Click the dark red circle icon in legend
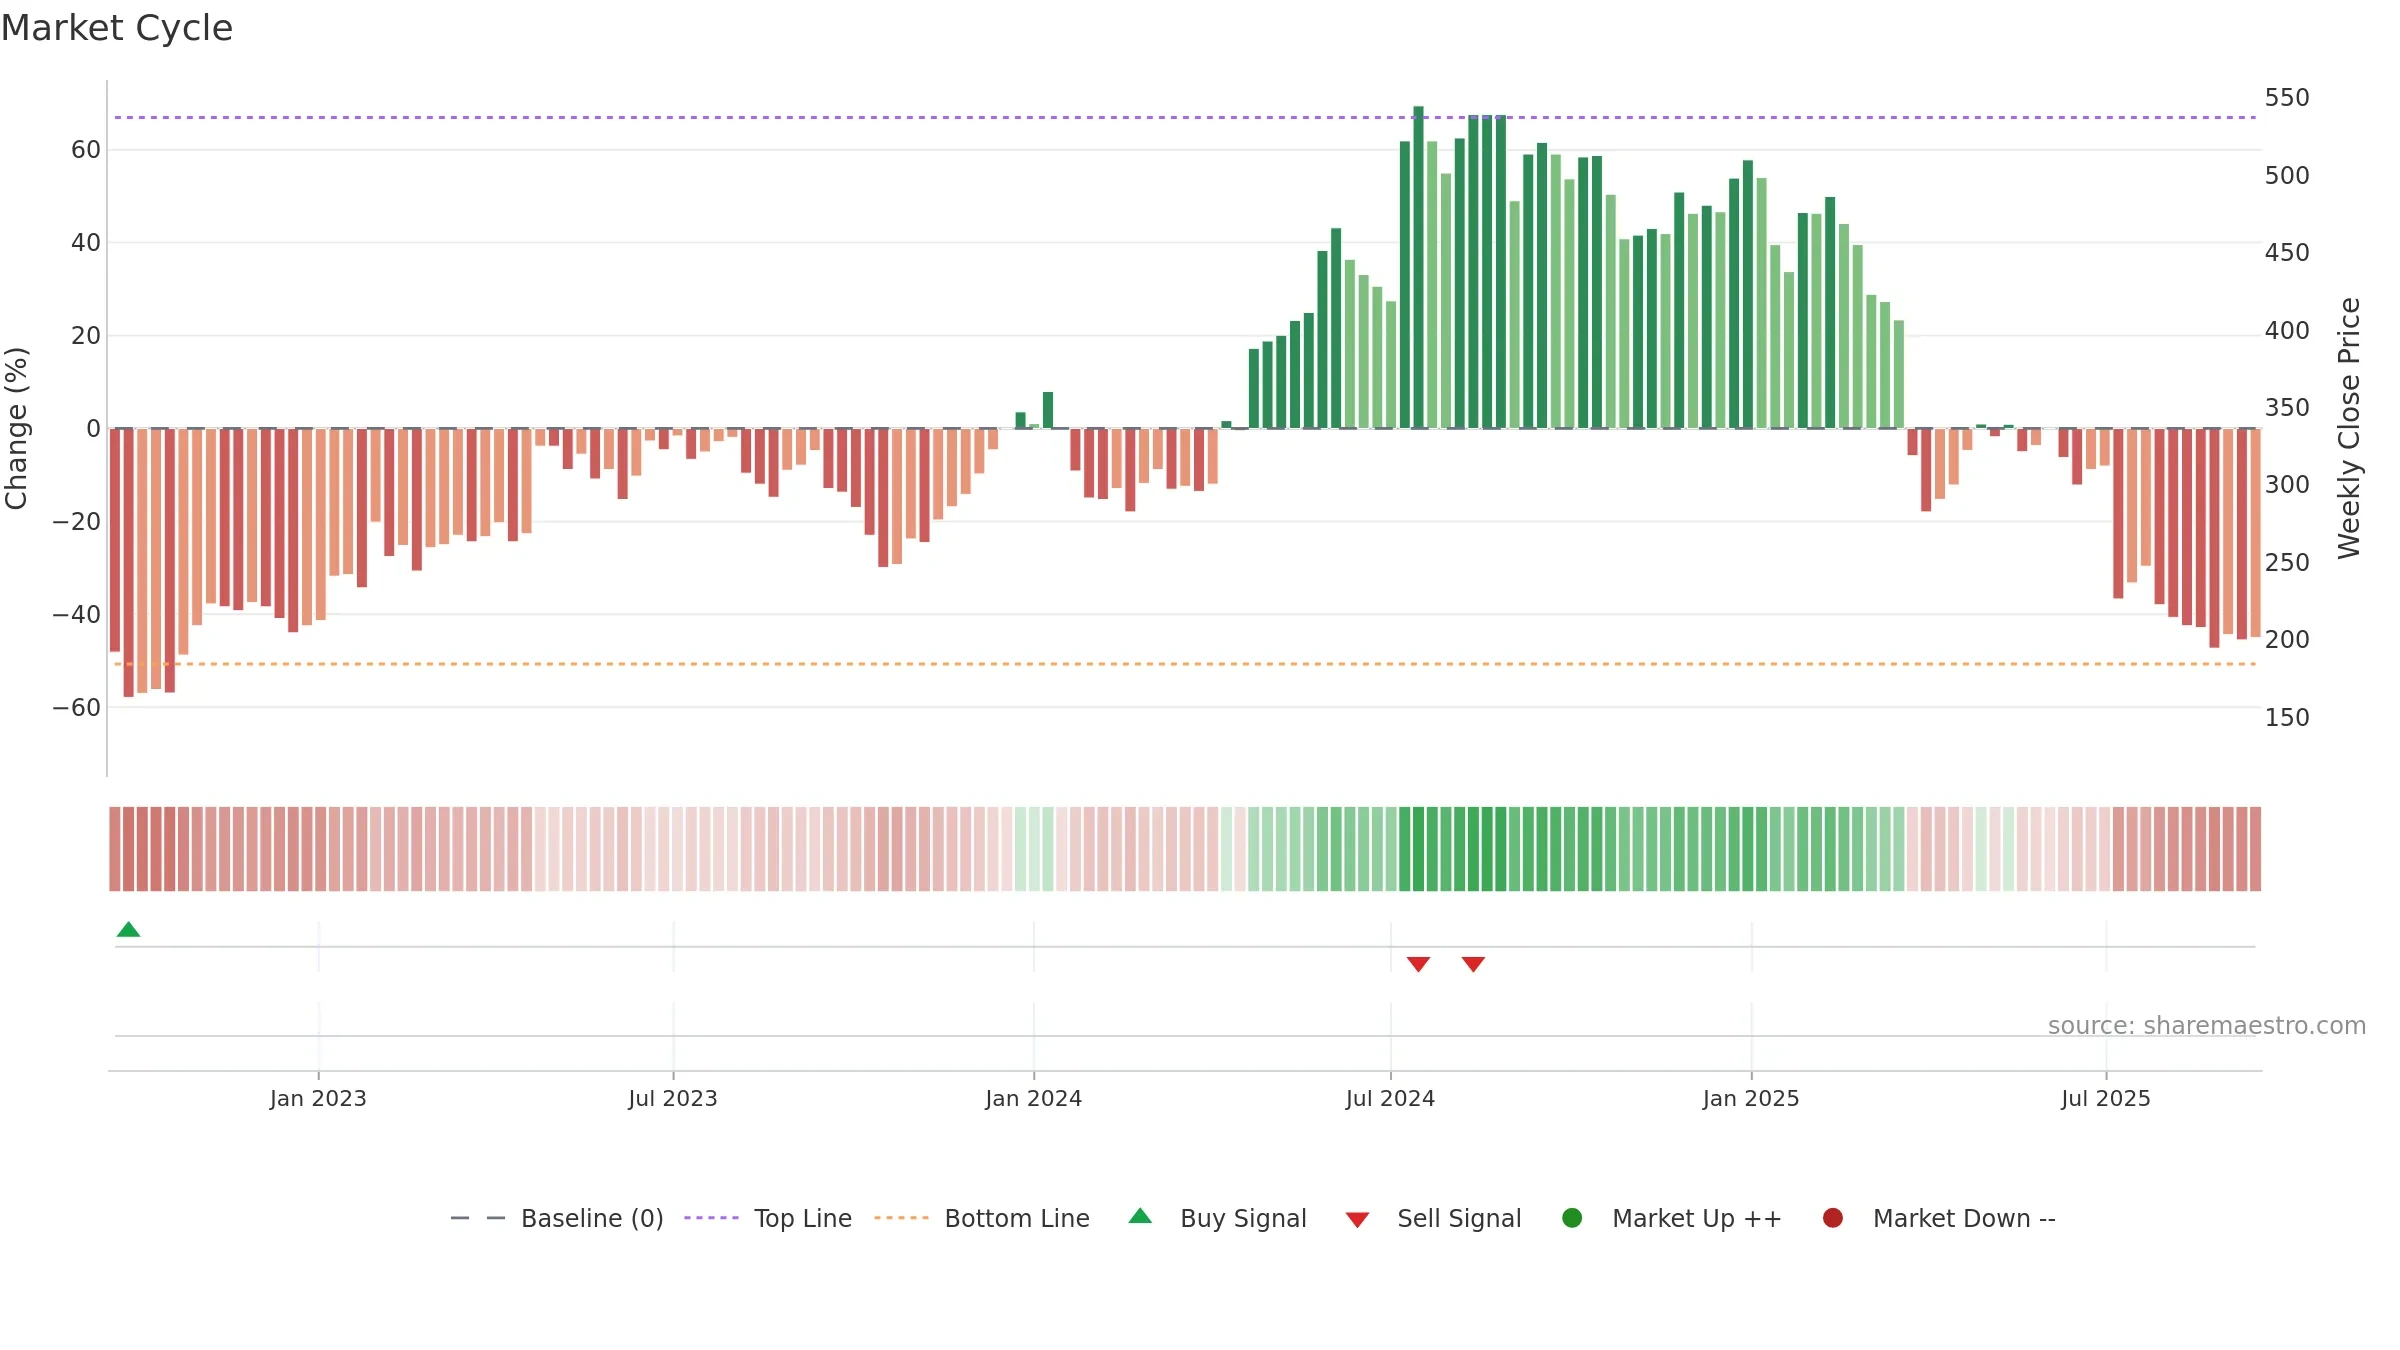This screenshot has height=1350, width=2400. point(1833,1218)
